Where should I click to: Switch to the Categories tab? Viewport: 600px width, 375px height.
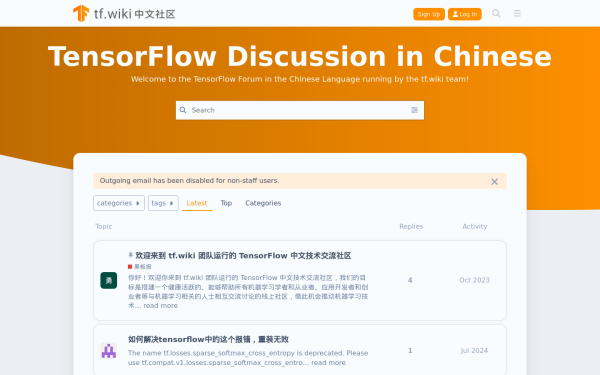(263, 203)
